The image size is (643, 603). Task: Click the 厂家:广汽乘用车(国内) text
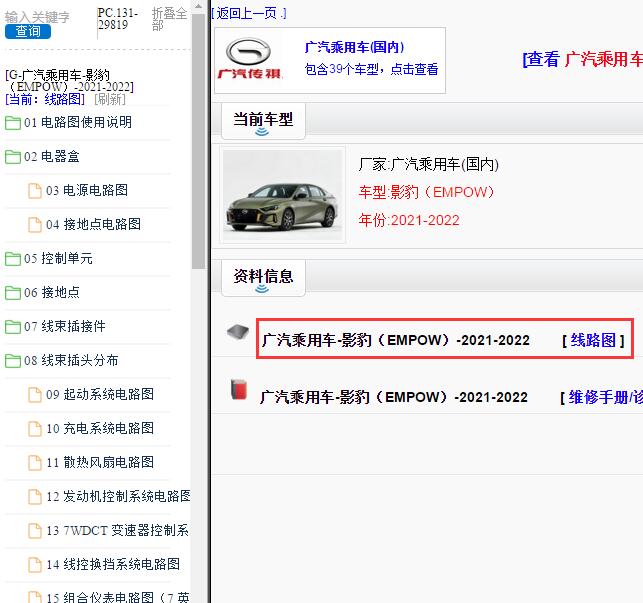click(429, 165)
